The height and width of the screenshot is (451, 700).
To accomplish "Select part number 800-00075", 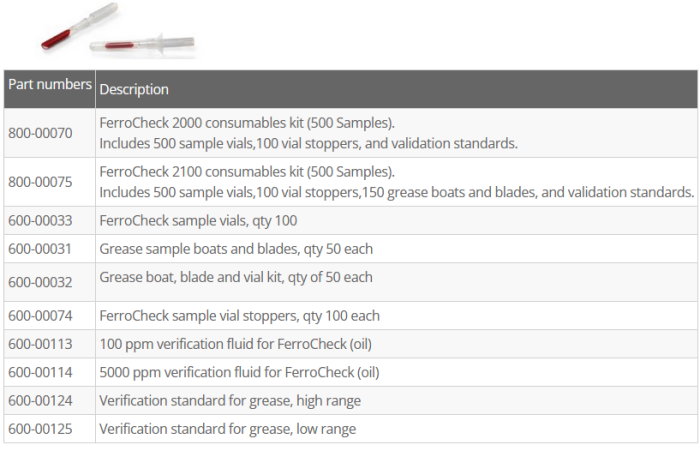I will point(40,181).
